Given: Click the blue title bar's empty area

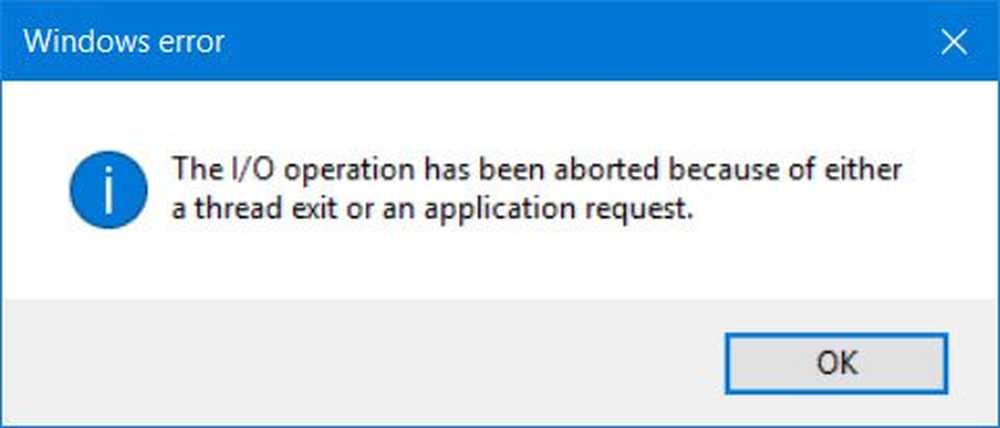Looking at the screenshot, I should [x=574, y=42].
